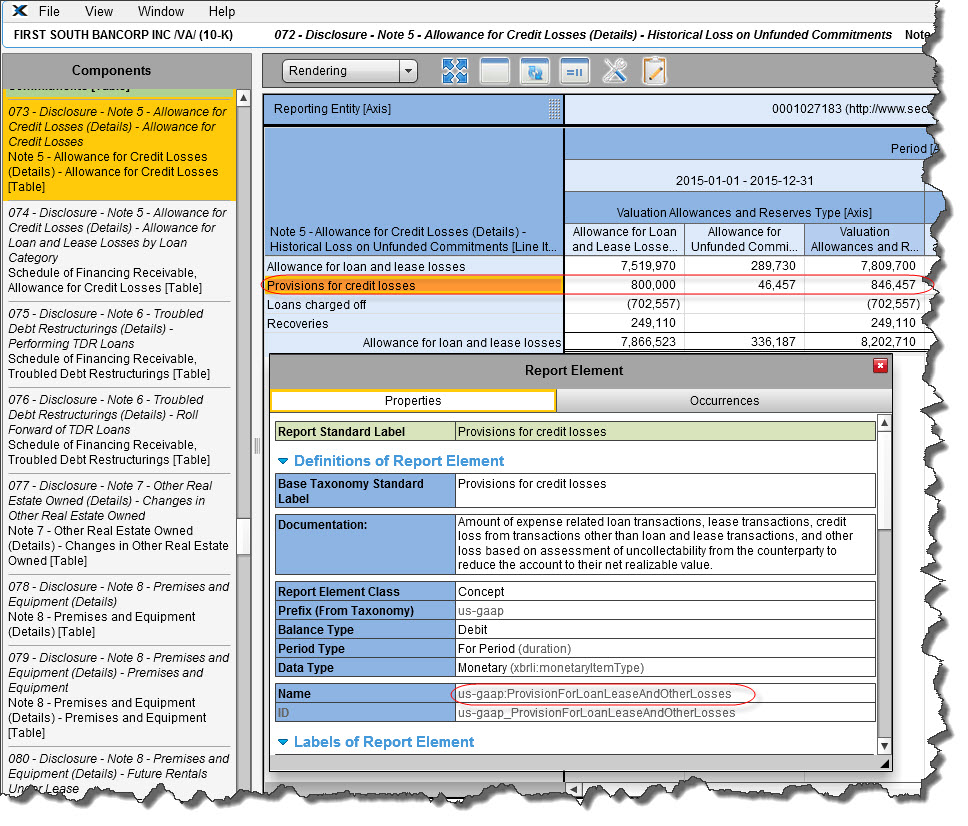Open the Window menu

(161, 11)
